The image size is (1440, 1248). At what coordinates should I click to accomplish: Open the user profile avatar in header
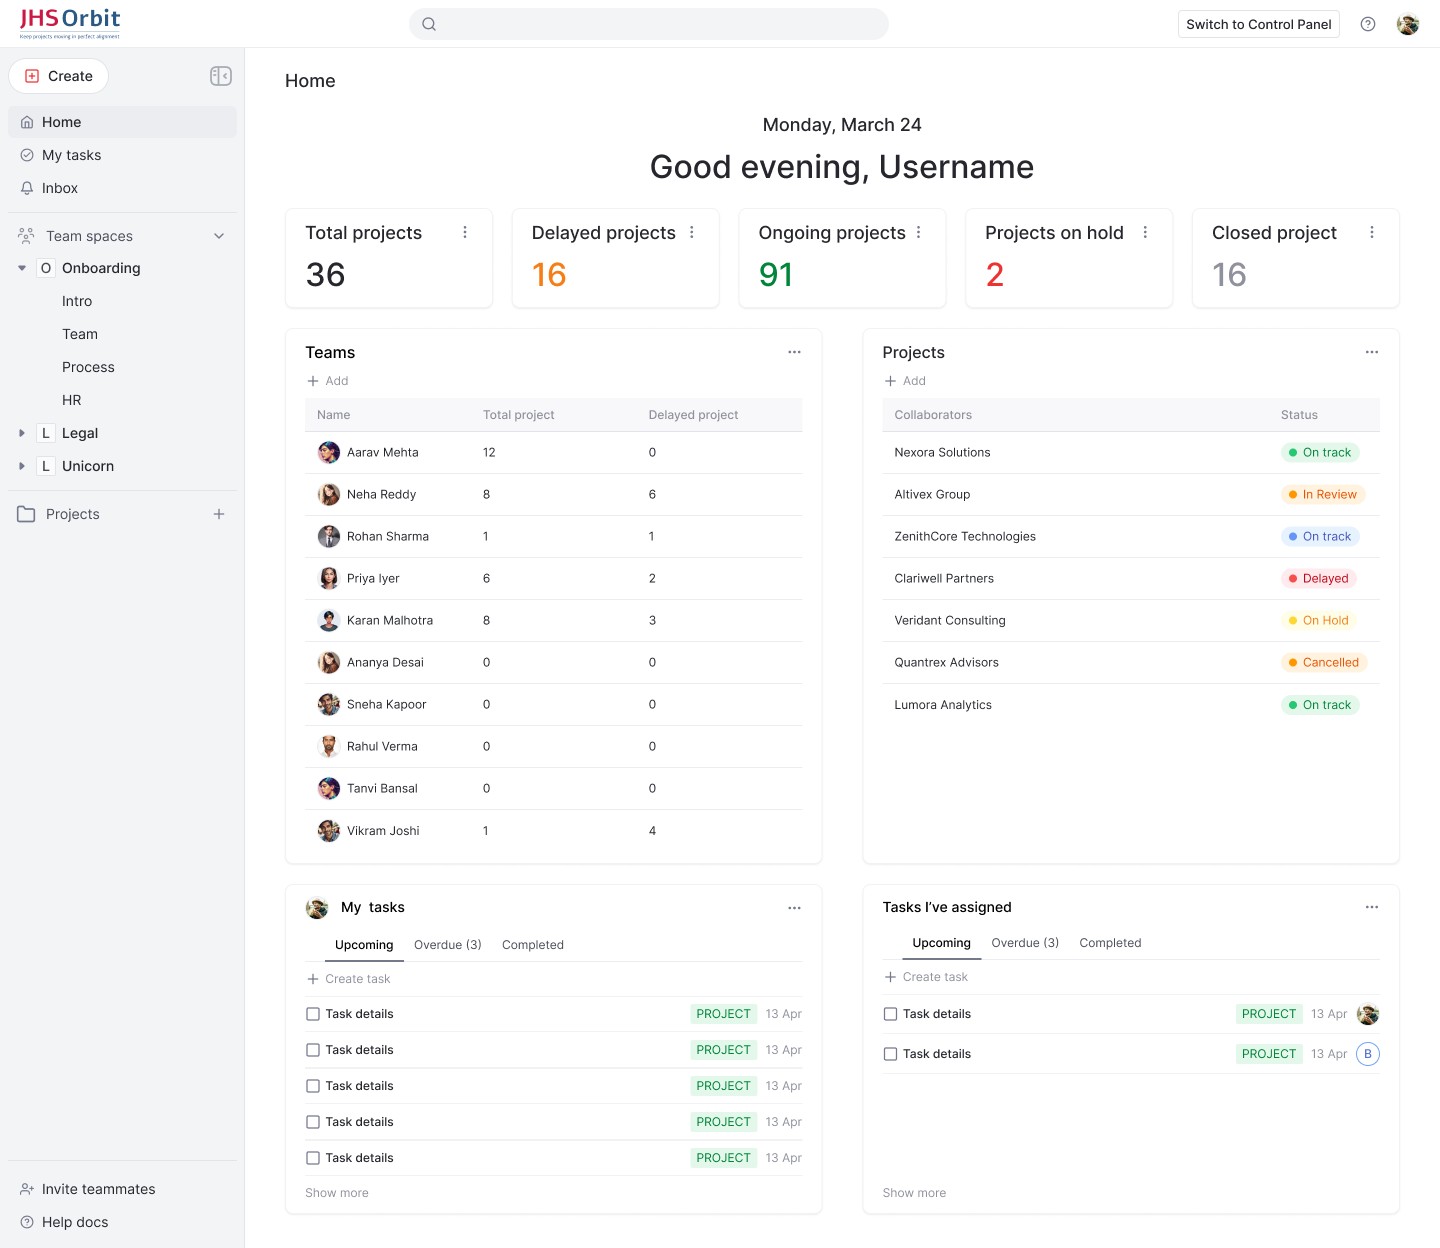[x=1408, y=24]
